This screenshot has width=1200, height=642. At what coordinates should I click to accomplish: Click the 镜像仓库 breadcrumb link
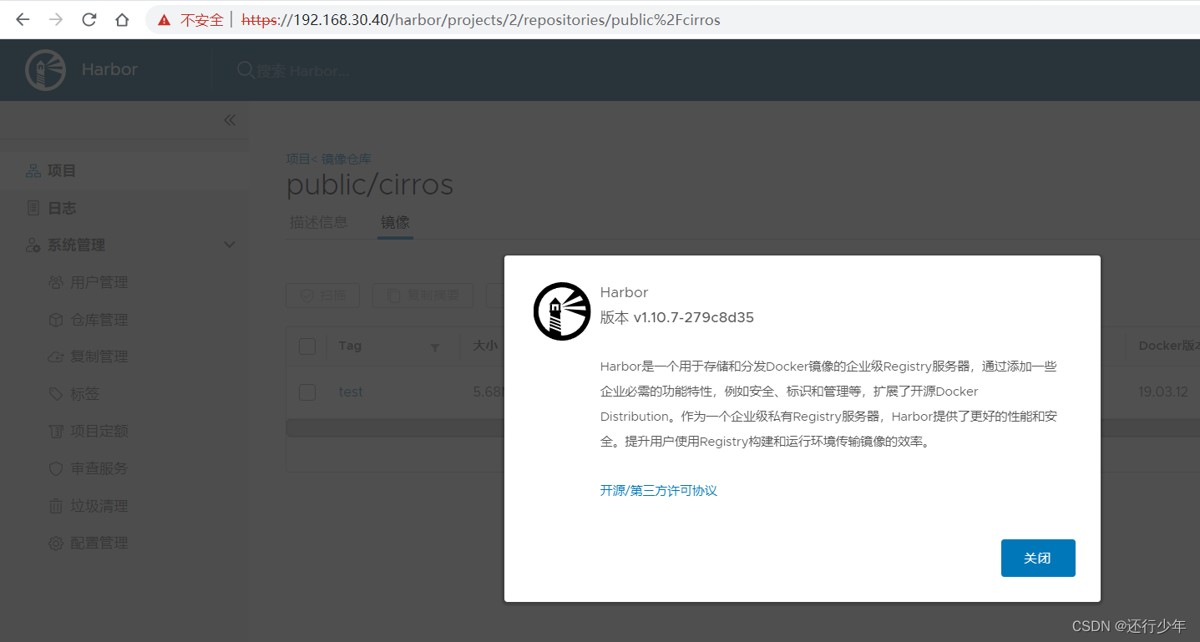(x=346, y=158)
